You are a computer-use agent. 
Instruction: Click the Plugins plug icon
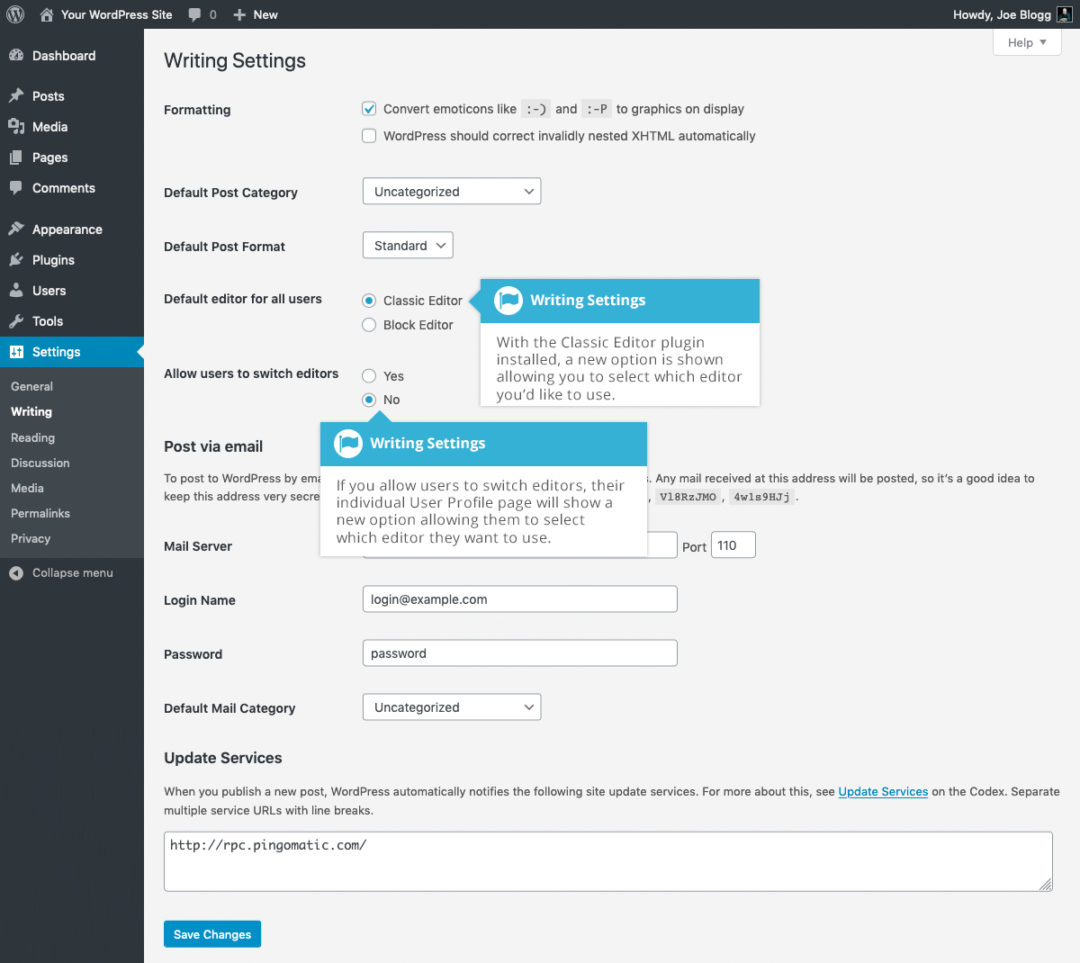point(16,259)
